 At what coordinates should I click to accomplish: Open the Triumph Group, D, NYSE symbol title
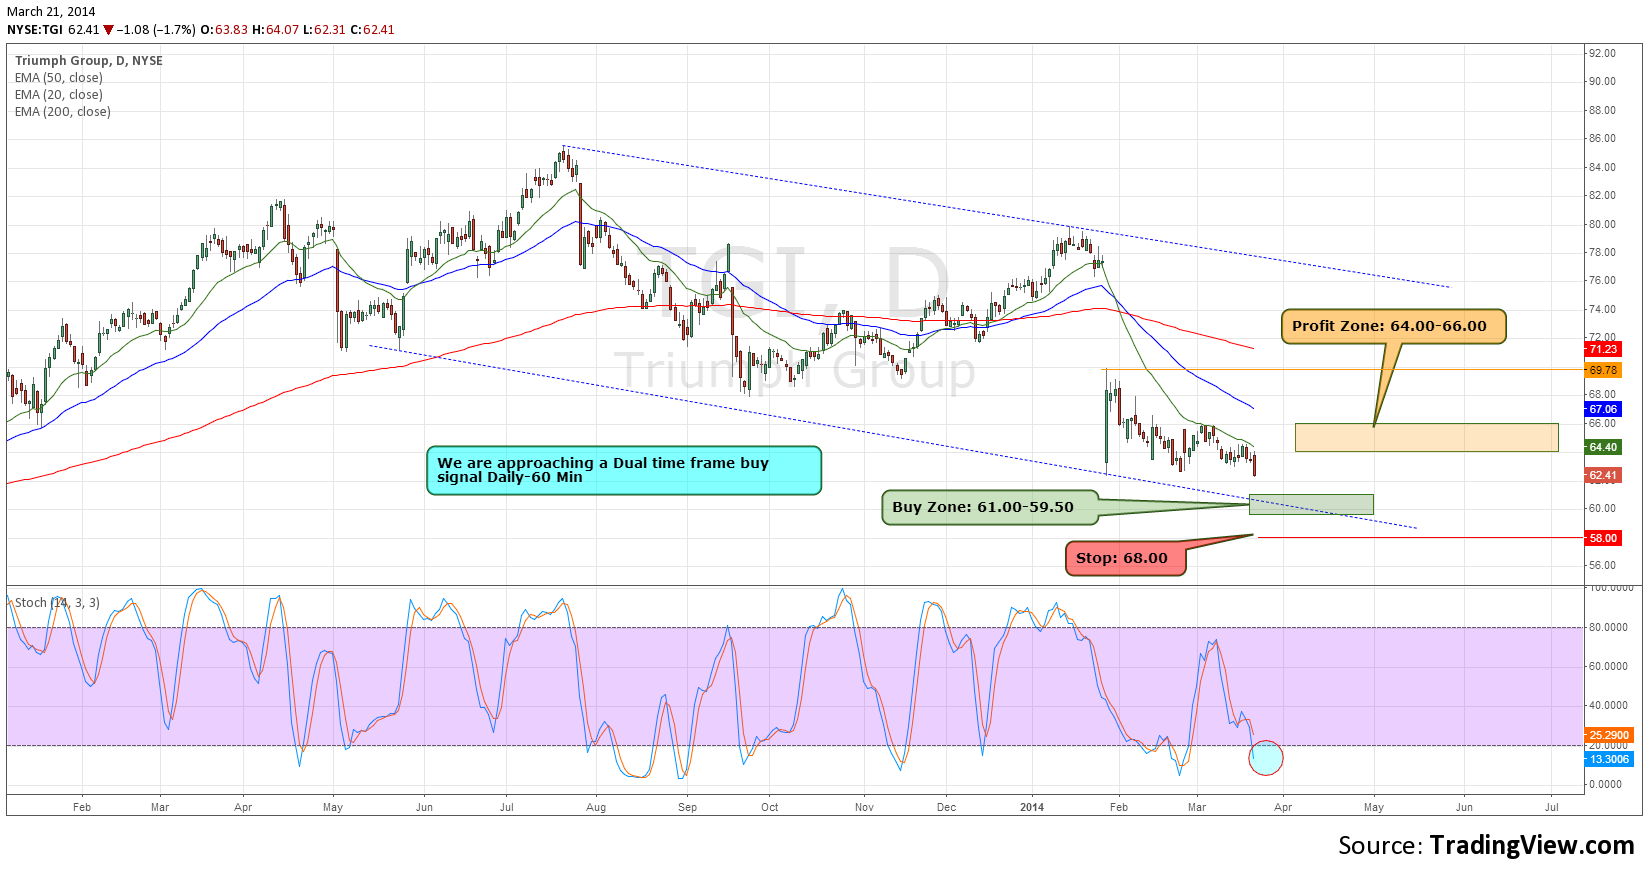point(88,61)
